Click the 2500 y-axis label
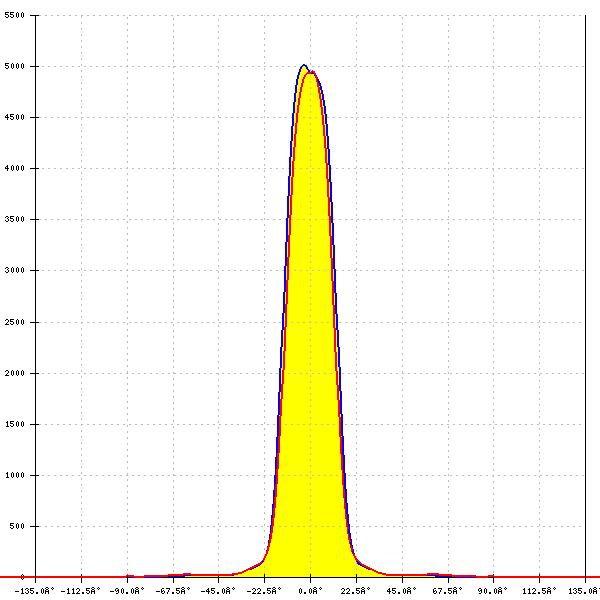 [x=15, y=322]
